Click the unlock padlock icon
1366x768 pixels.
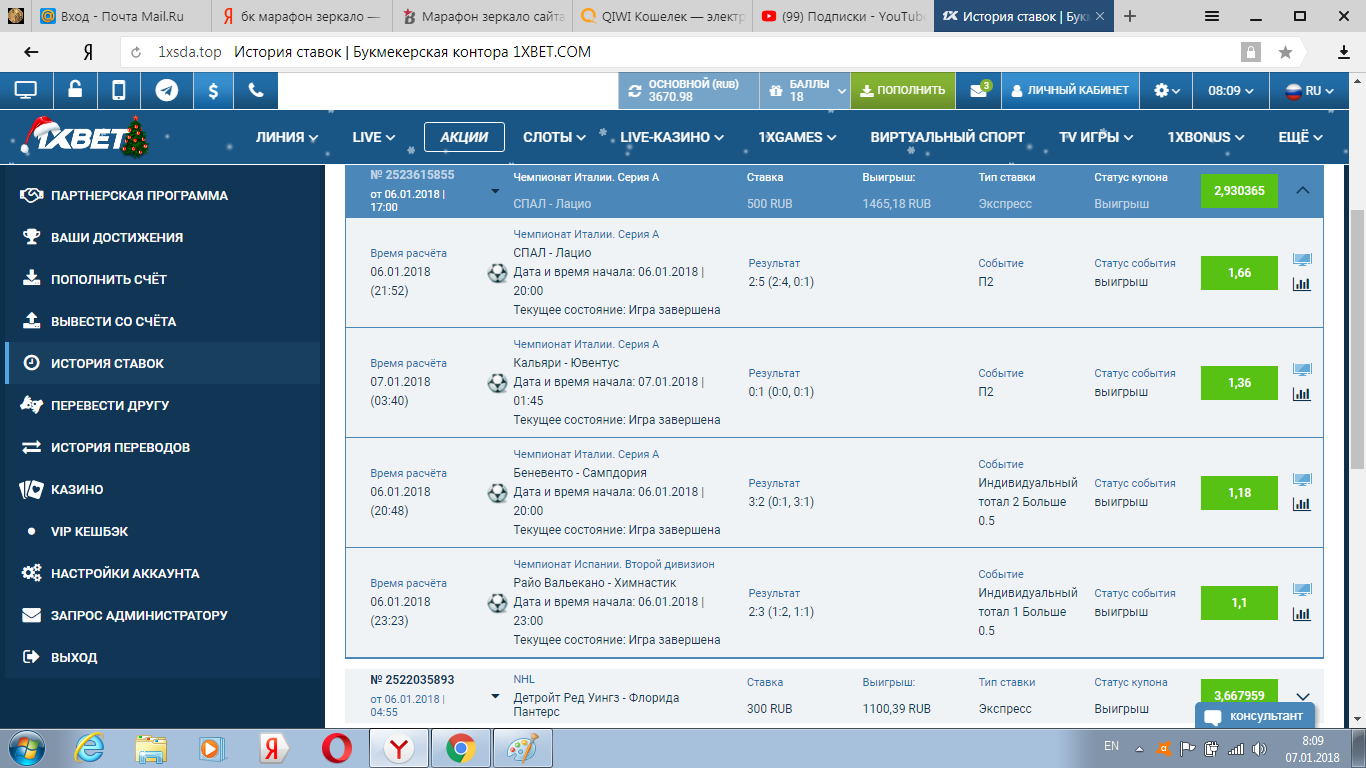point(75,90)
